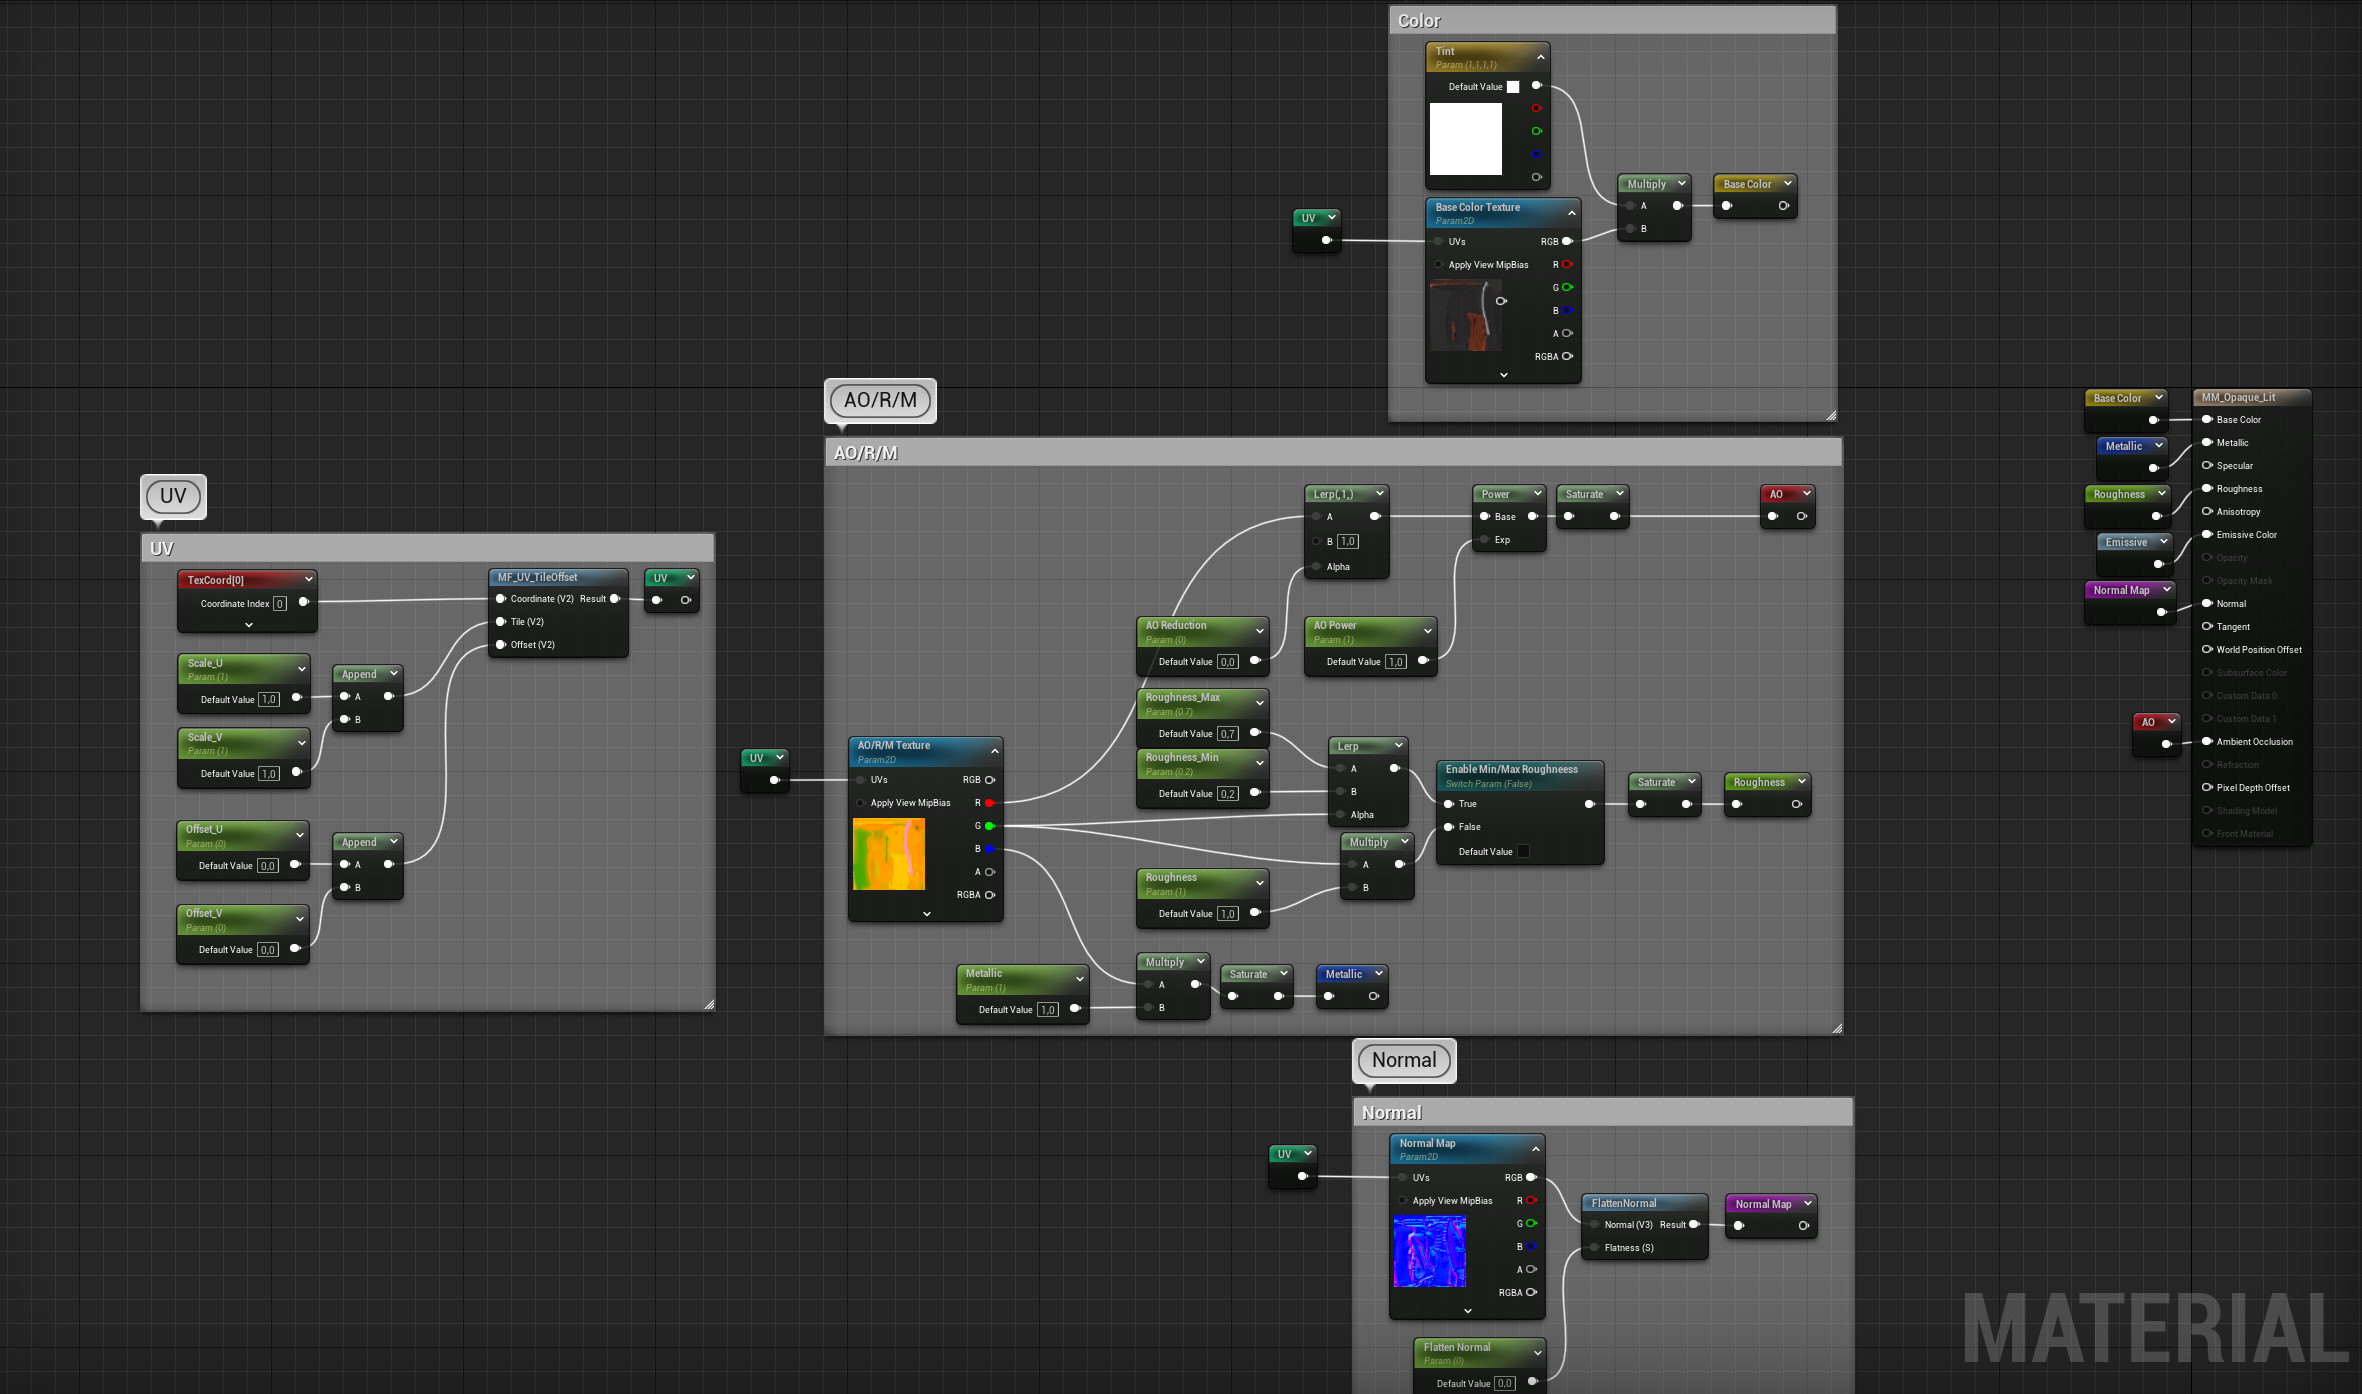Viewport: 2362px width, 1394px height.
Task: Click the Flatness (S) input pin on FlattenNormal
Action: tap(1594, 1248)
